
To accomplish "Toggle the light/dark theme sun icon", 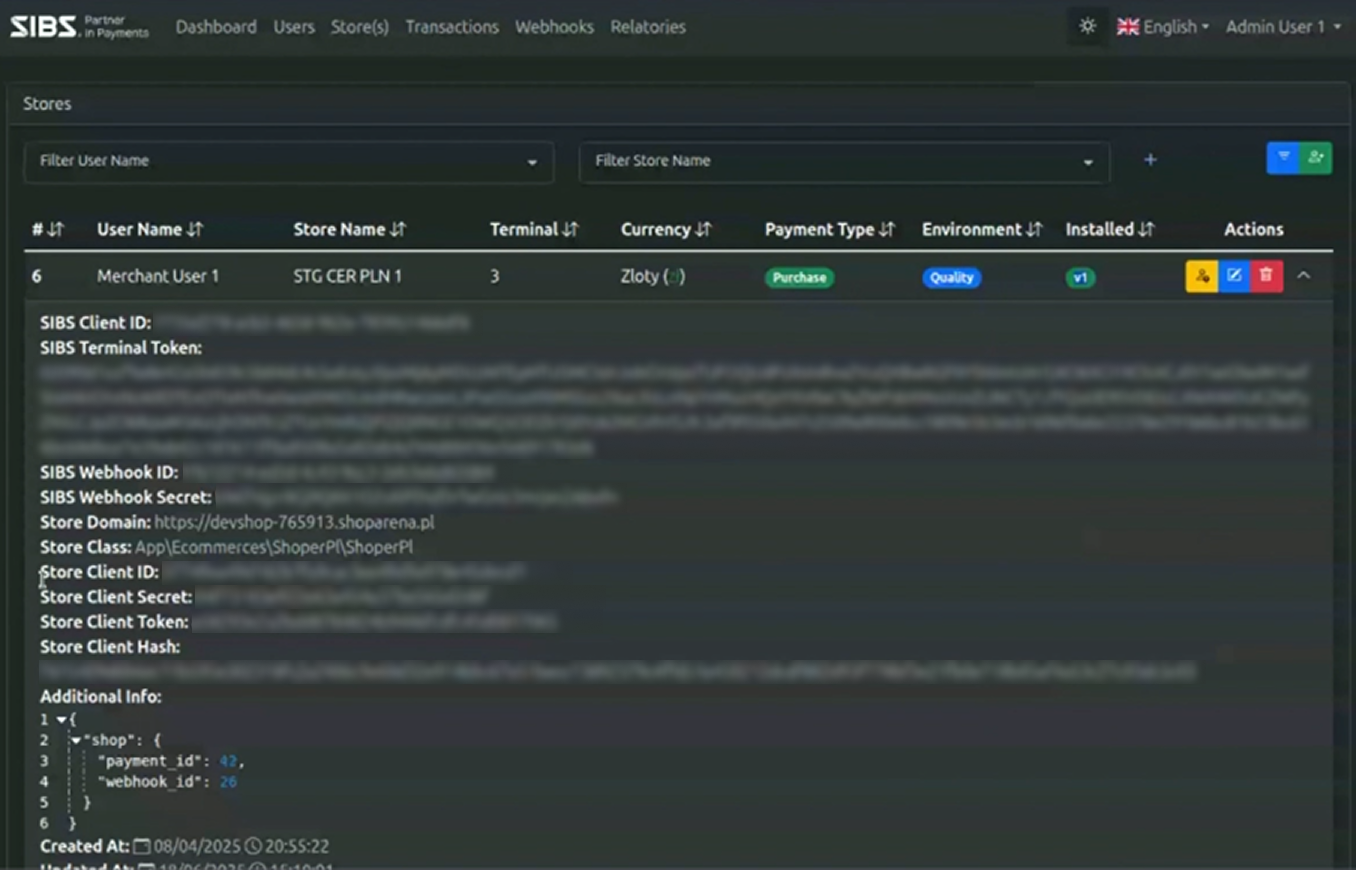I will tap(1087, 27).
